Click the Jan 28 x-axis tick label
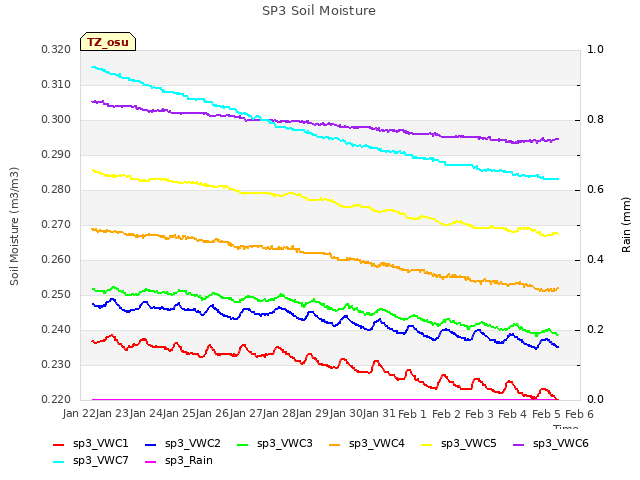This screenshot has height=480, width=640. pyautogui.click(x=279, y=413)
